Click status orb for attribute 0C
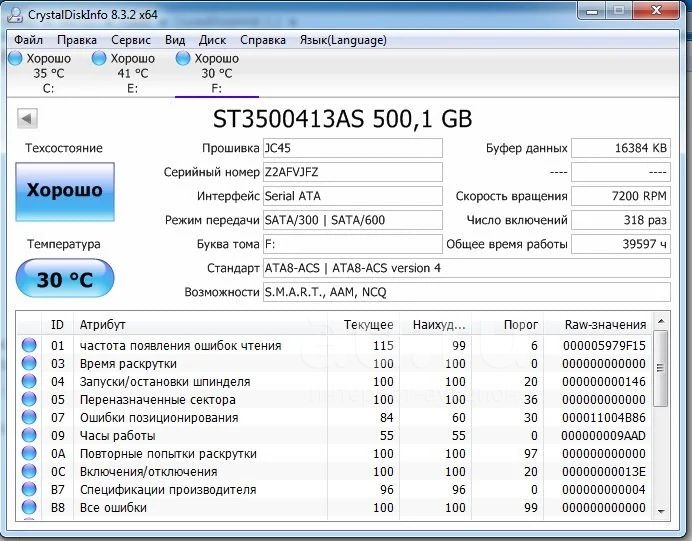The width and height of the screenshot is (692, 541). pos(29,471)
